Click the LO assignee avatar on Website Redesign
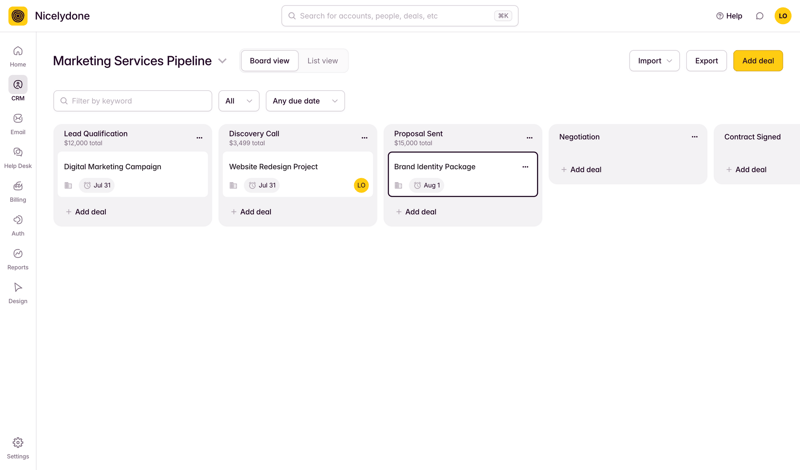800x470 pixels. point(361,185)
